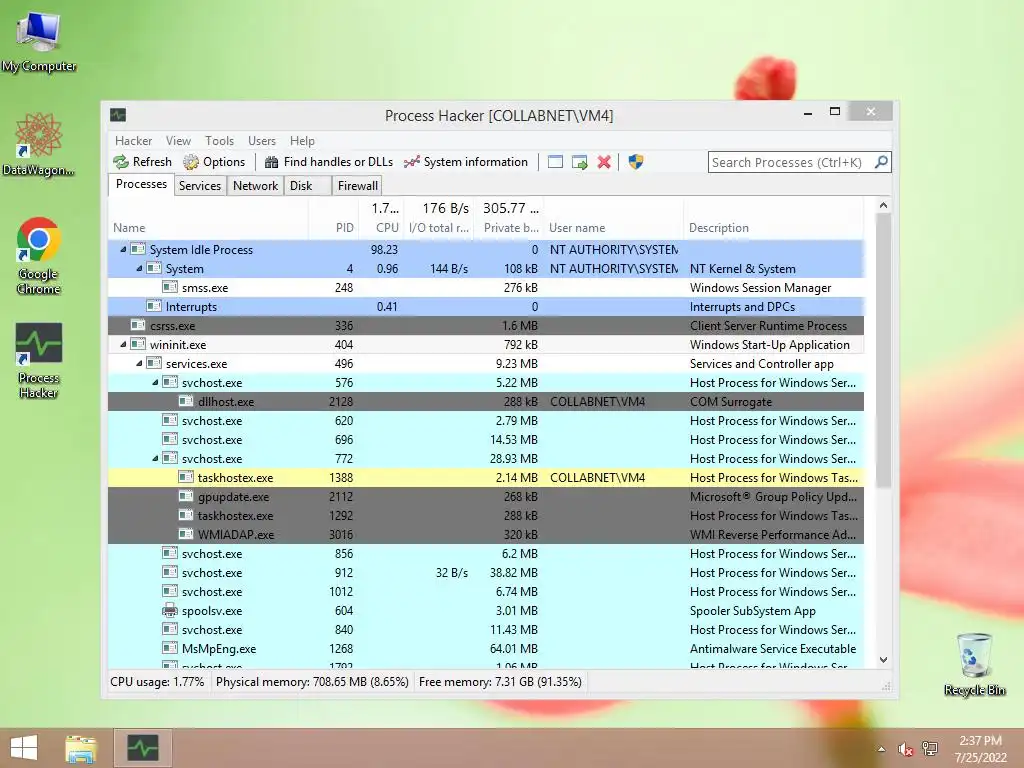Open the View menu
The height and width of the screenshot is (768, 1024).
coord(178,141)
